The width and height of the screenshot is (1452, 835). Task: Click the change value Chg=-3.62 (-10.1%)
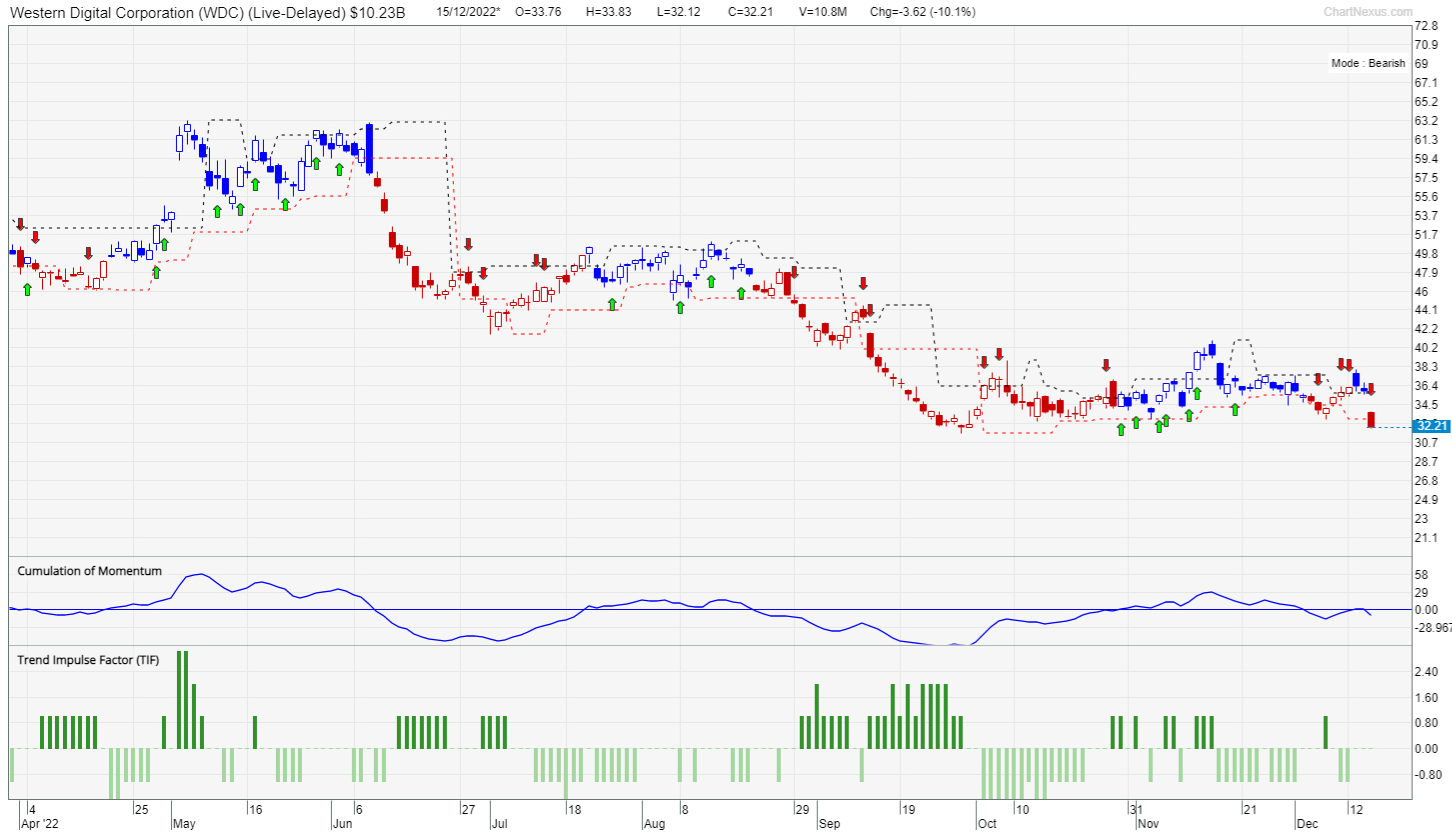[x=923, y=12]
